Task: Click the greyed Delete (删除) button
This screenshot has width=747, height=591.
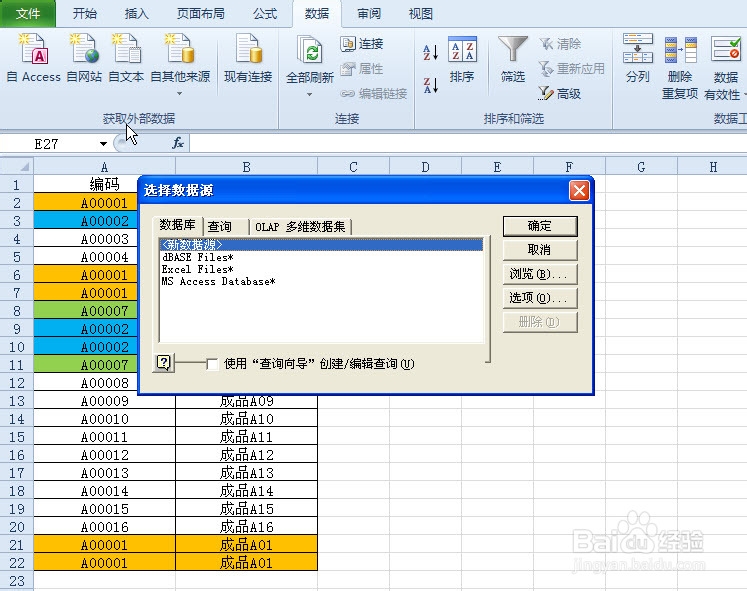Action: (x=540, y=322)
